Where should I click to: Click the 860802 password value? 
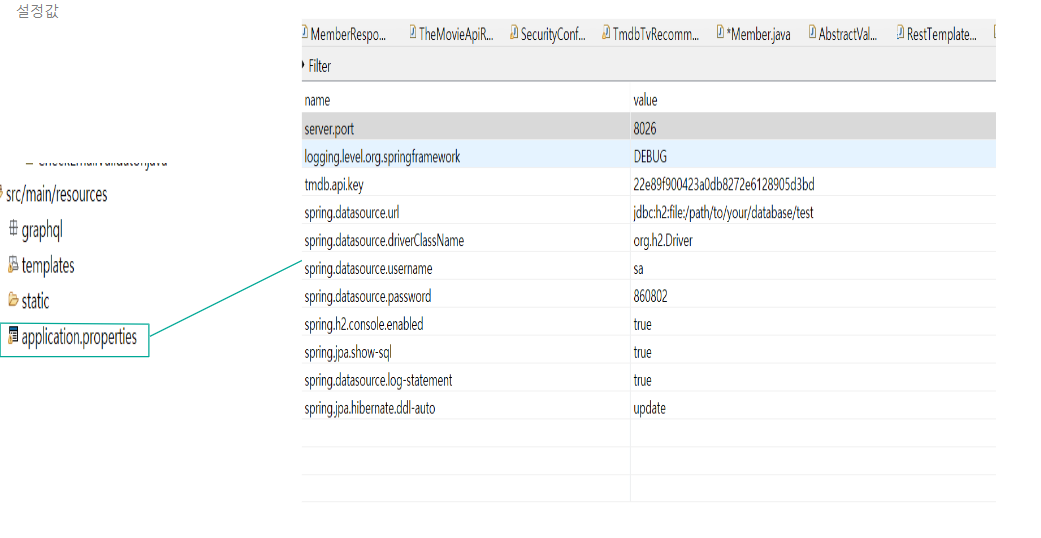651,296
